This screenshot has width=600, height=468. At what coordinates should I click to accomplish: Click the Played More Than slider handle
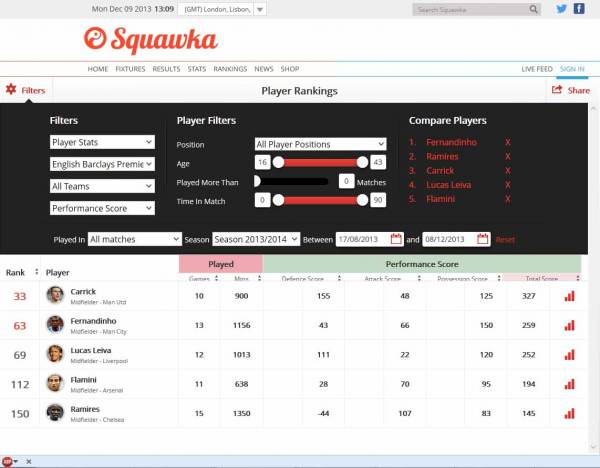click(257, 181)
